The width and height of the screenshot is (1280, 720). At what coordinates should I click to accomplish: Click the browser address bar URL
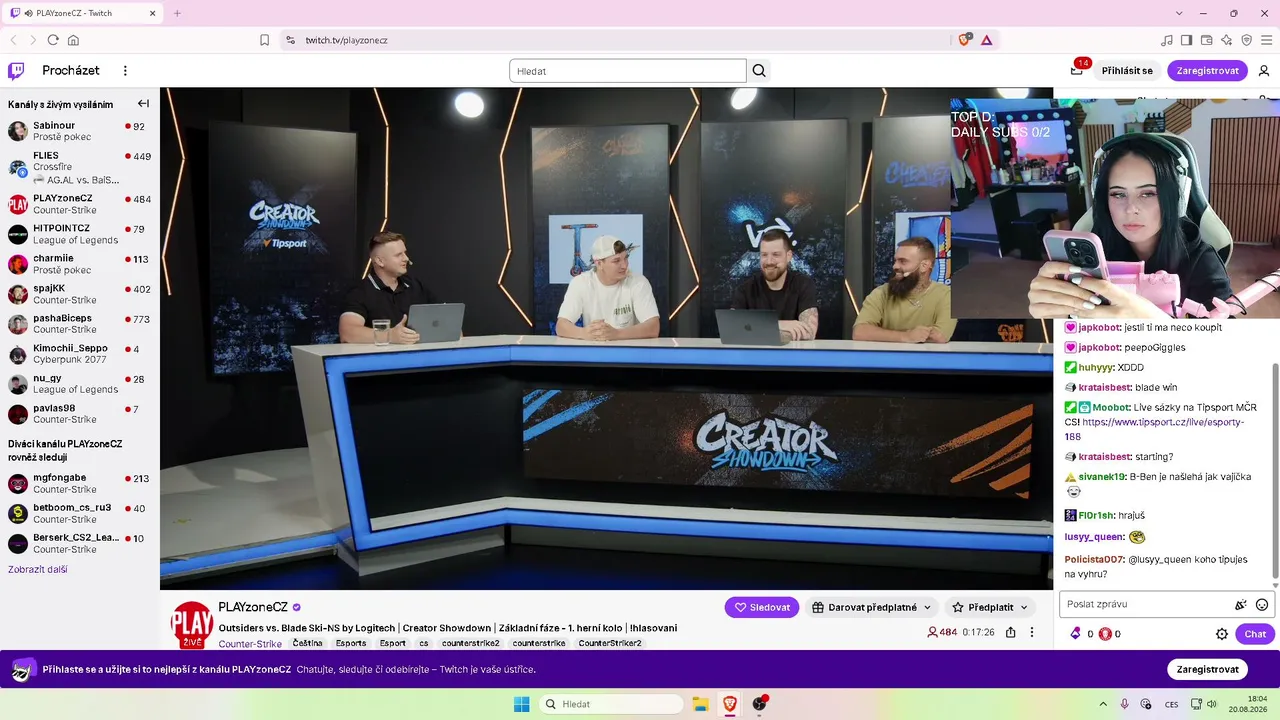coord(346,40)
